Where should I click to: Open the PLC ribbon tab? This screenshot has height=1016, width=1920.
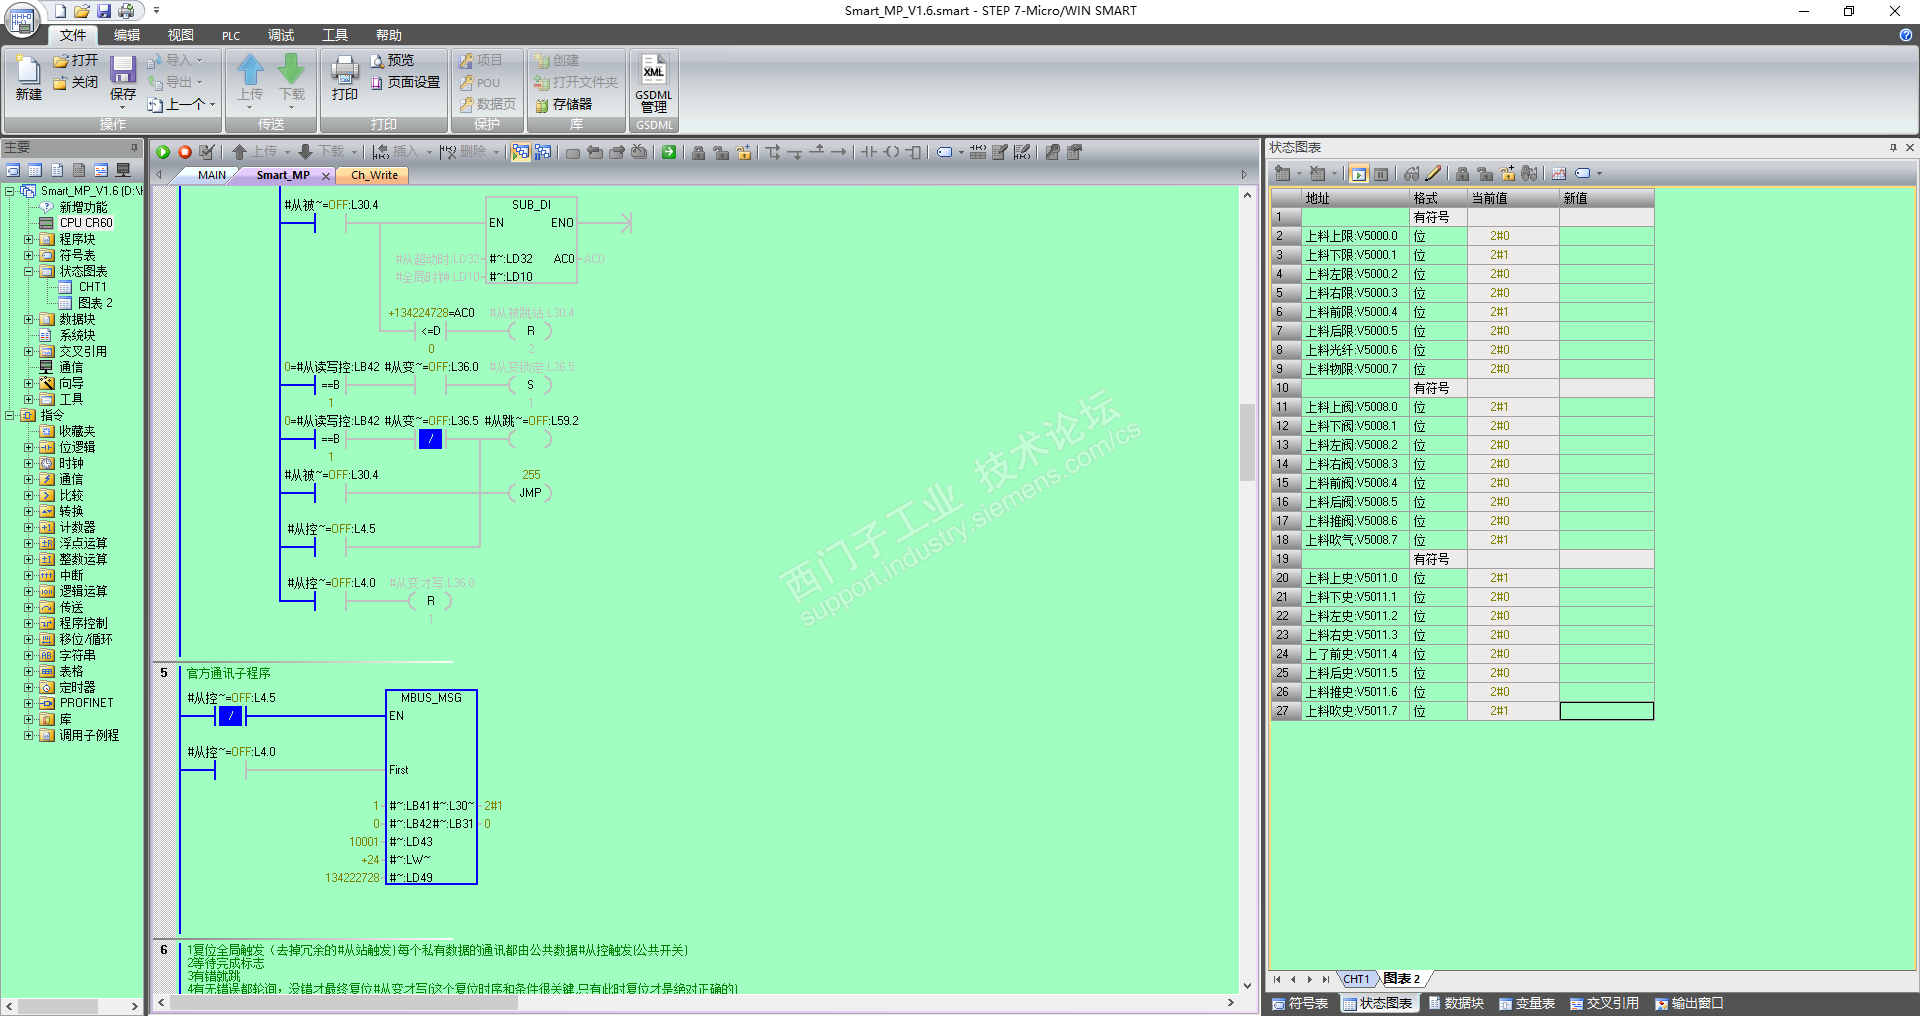(x=231, y=35)
